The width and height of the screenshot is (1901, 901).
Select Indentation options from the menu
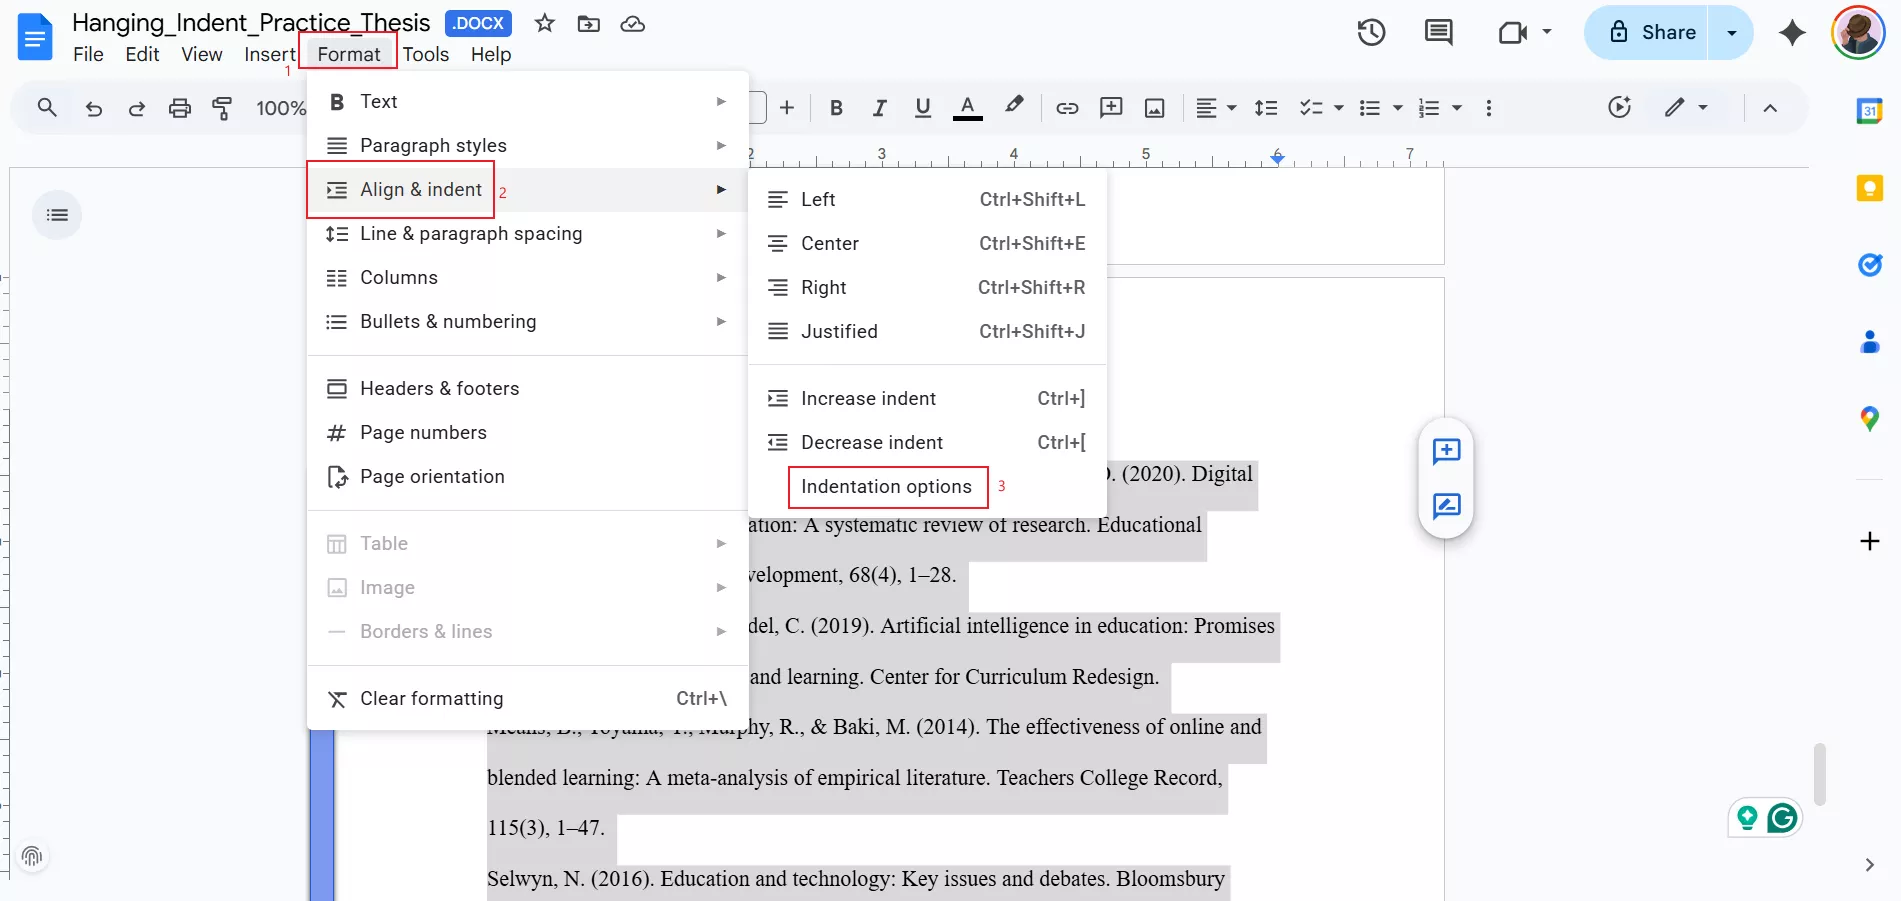[886, 487]
